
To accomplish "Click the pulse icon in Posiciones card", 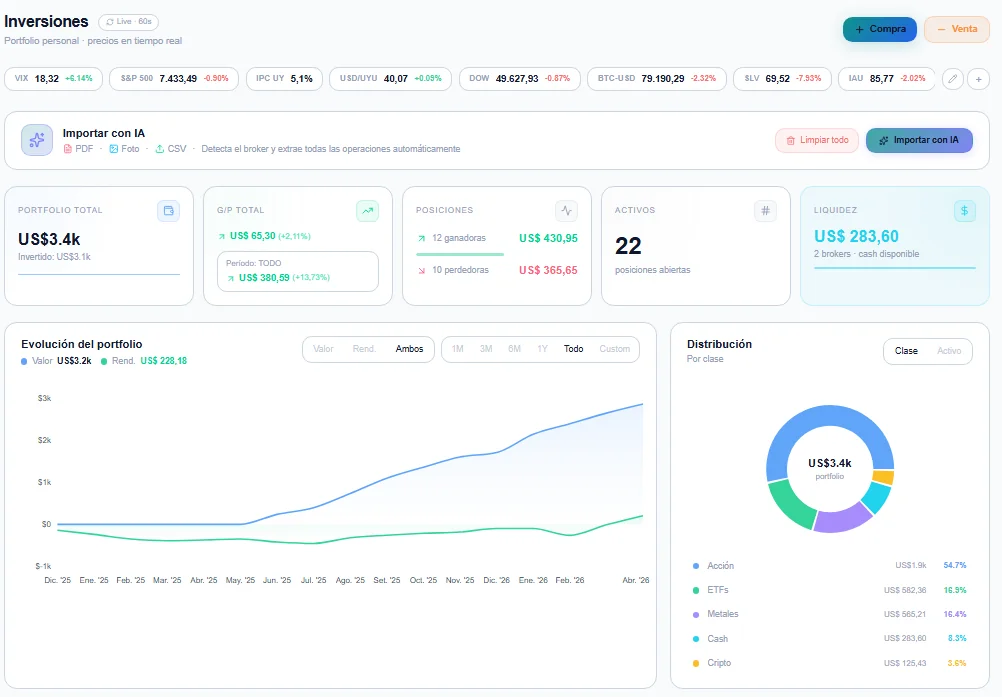I will tap(566, 211).
